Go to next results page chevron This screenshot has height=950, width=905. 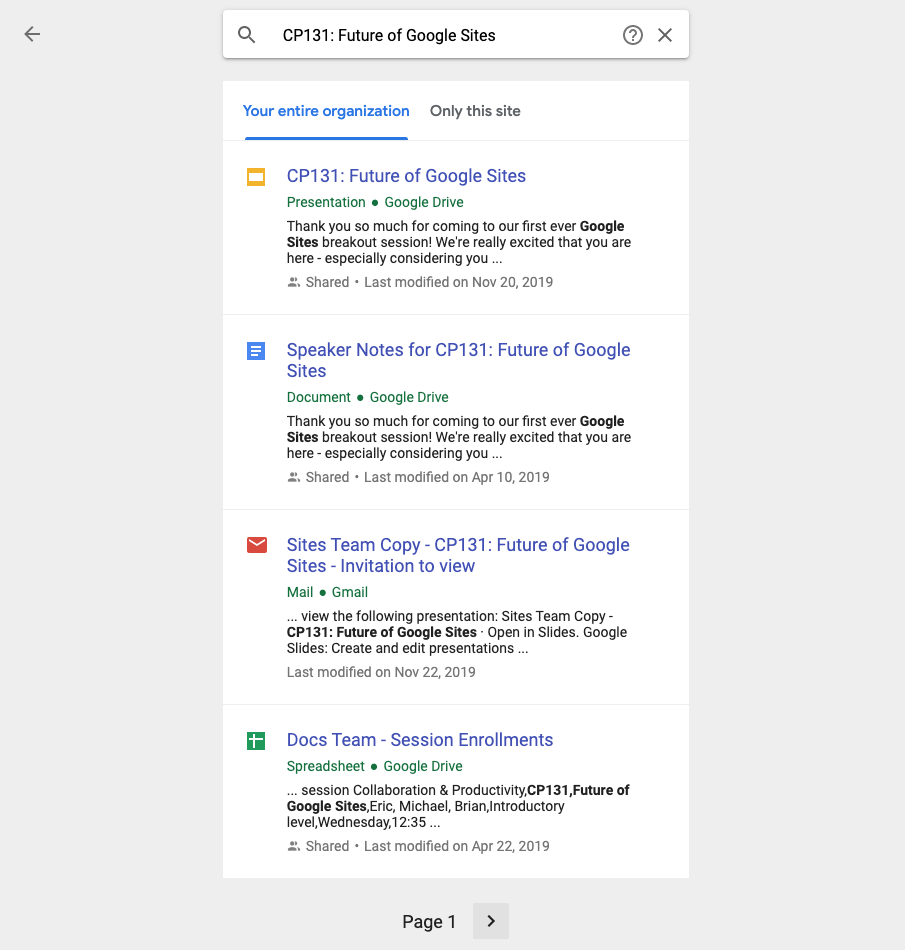(x=491, y=921)
